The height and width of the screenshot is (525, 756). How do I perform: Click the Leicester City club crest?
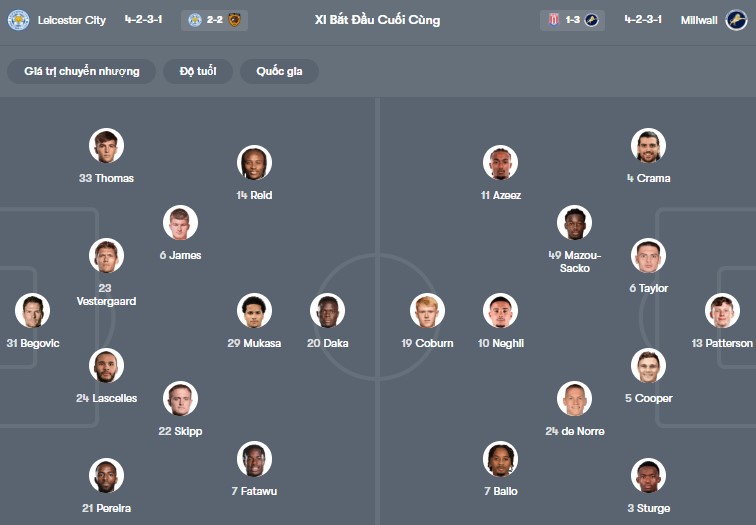coord(18,20)
